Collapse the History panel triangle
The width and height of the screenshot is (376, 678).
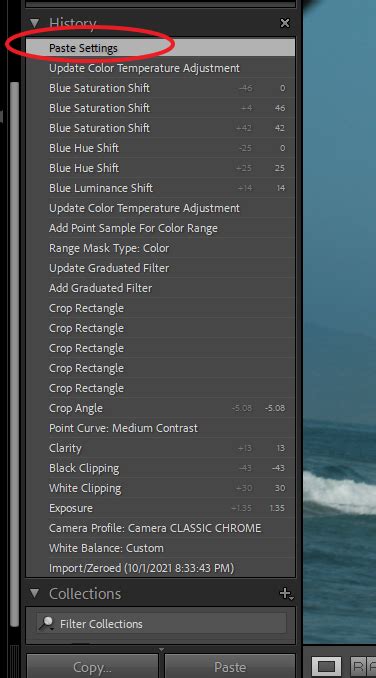click(x=35, y=22)
